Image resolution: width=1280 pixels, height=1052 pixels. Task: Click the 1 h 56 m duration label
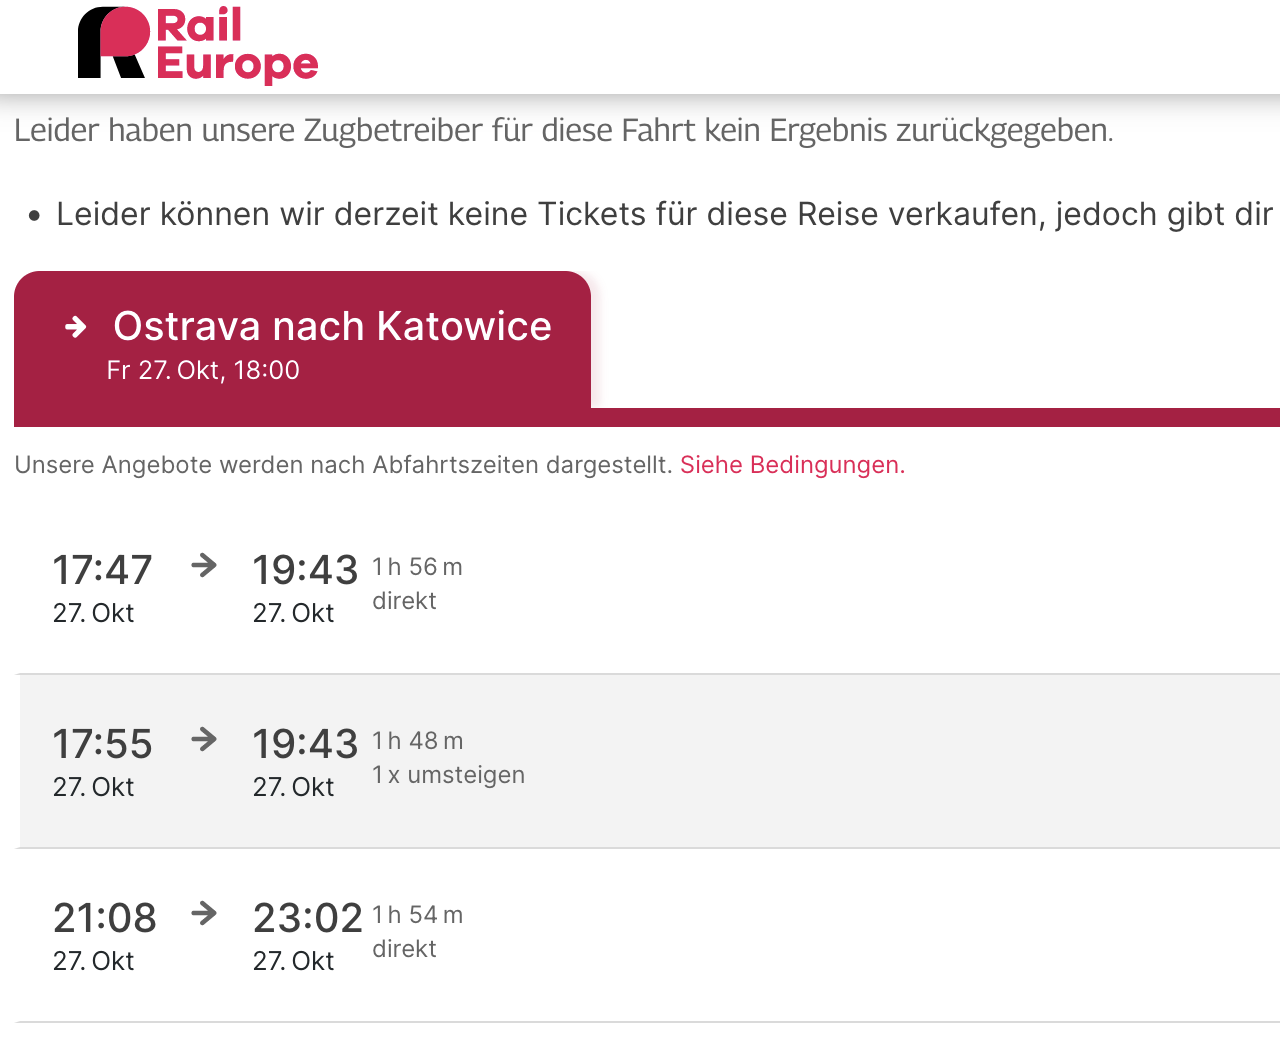pos(417,567)
